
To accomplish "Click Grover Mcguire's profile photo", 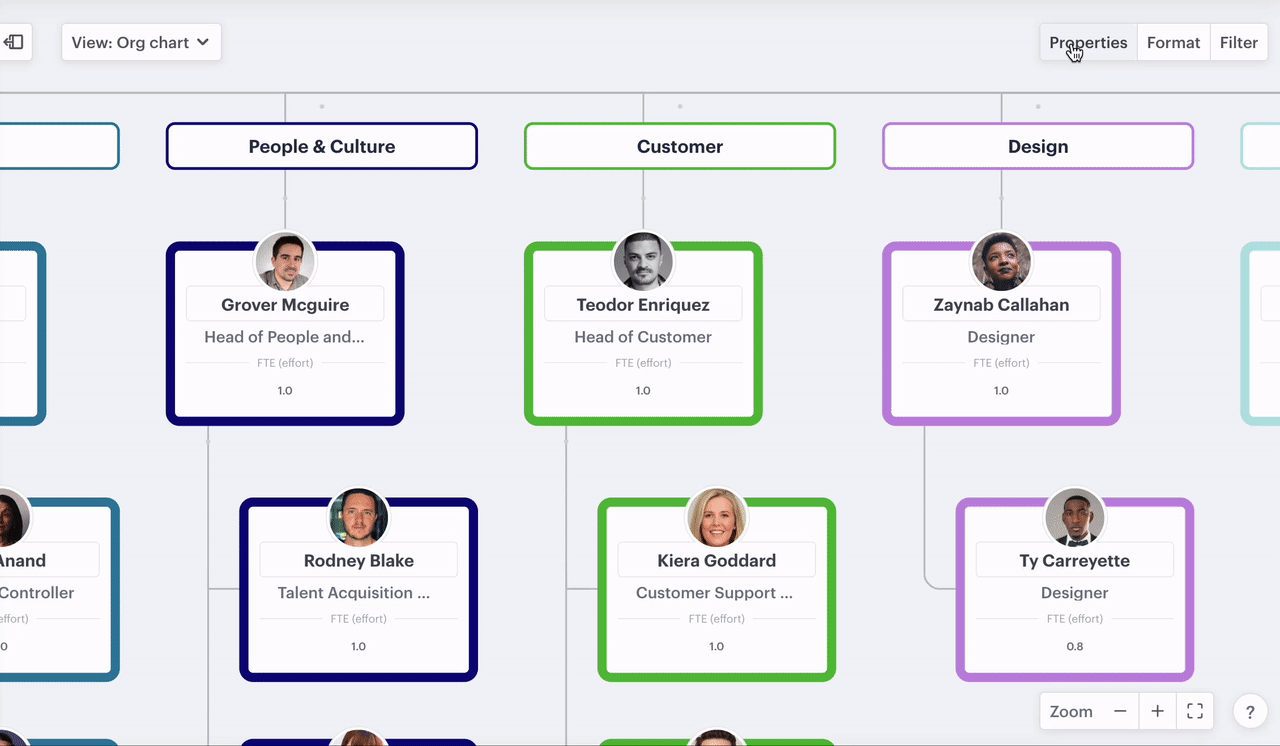I will click(x=285, y=262).
